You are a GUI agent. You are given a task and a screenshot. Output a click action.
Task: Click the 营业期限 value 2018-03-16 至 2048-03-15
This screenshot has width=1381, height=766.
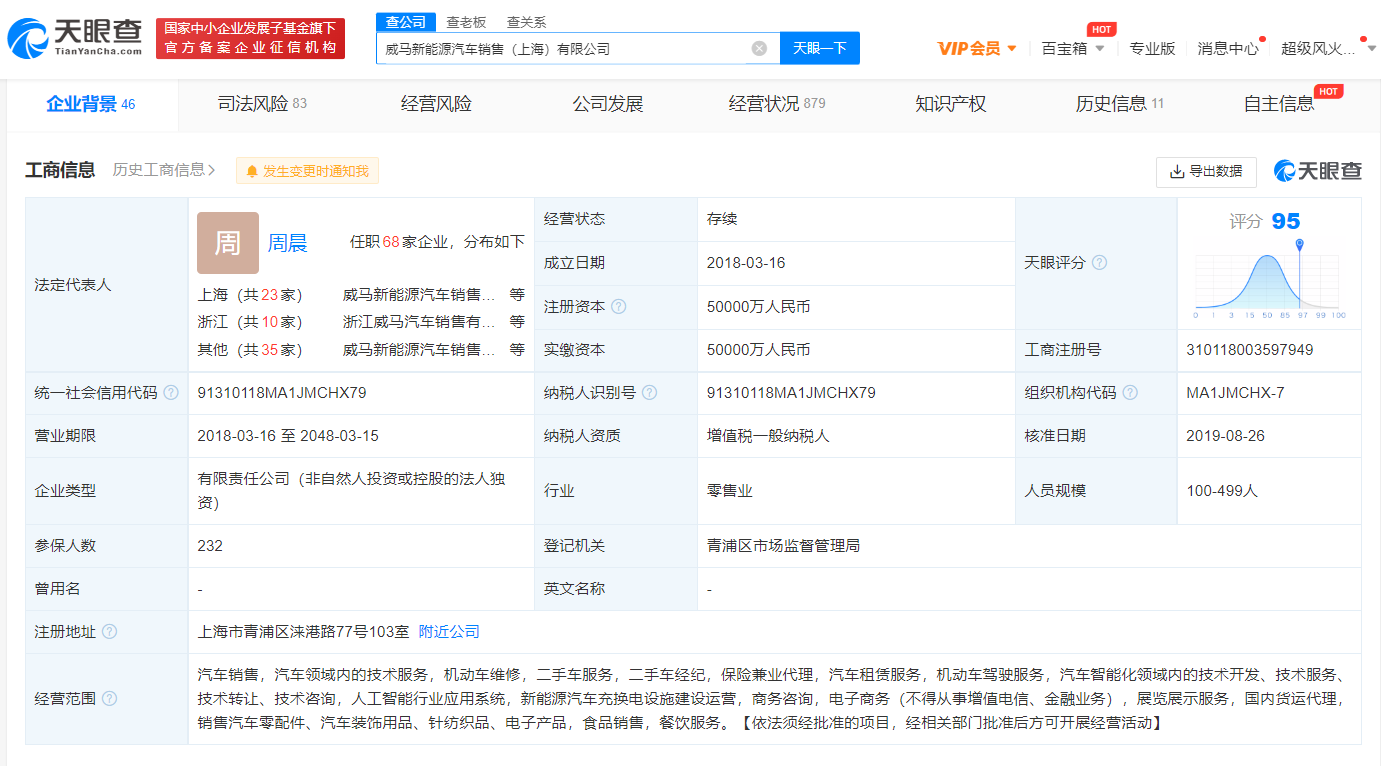coord(288,436)
